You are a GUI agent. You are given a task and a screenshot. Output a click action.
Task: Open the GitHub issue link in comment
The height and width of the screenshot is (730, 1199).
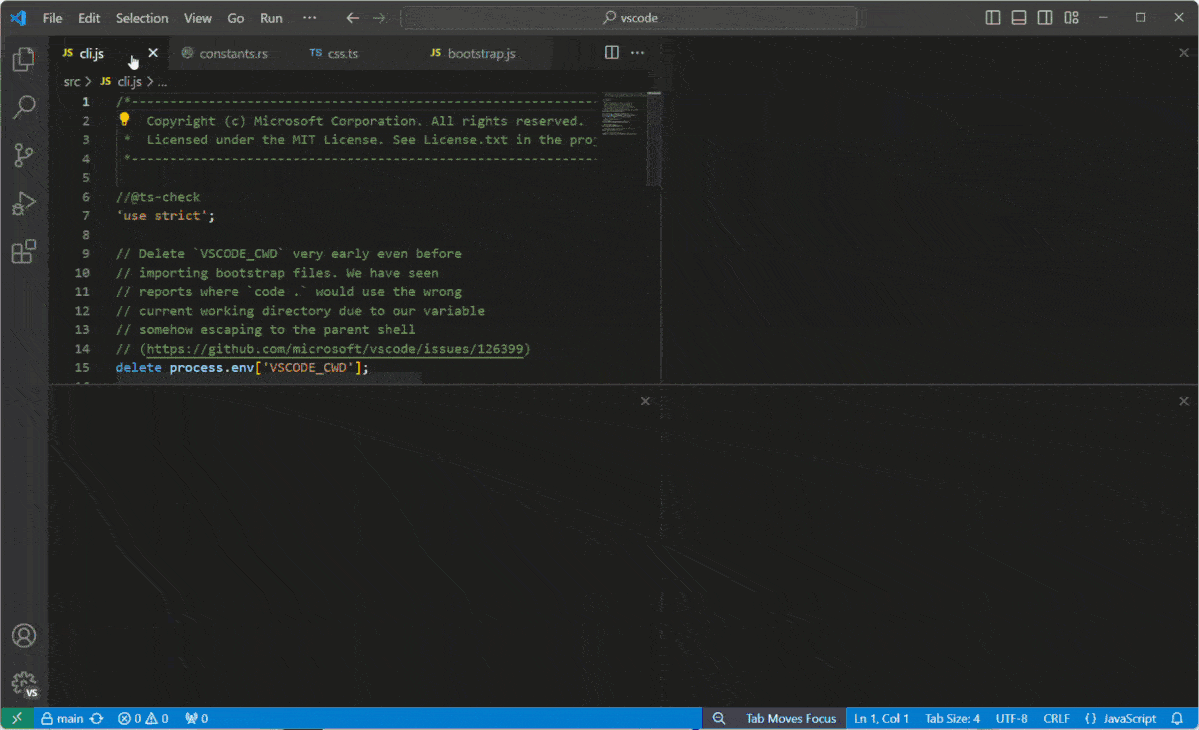coord(335,349)
